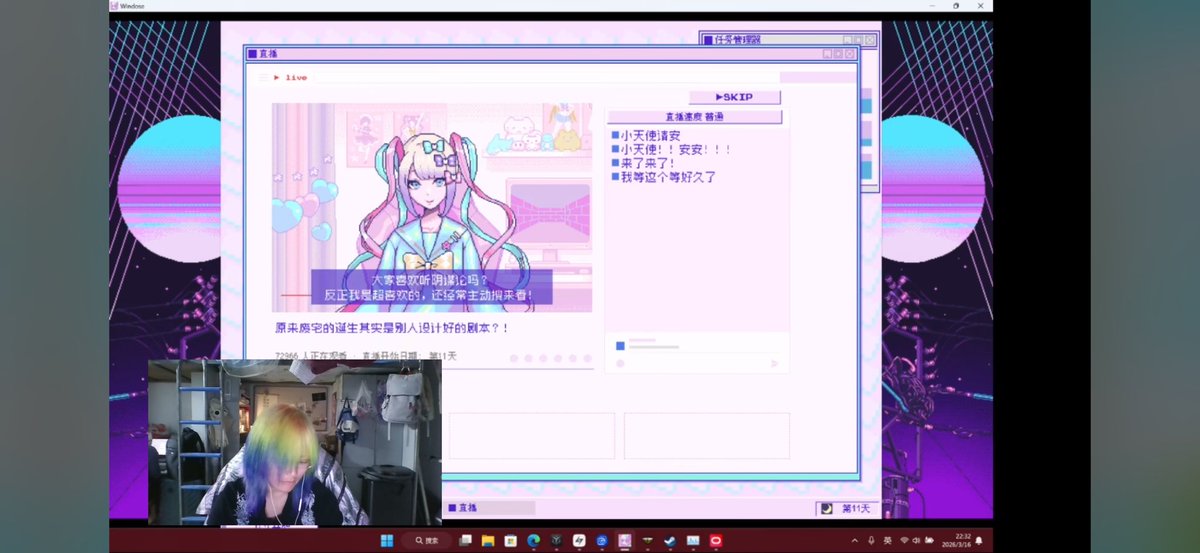Screen dimensions: 1200x553
Task: Open the Wi-Fi network tray icon
Action: [x=903, y=540]
